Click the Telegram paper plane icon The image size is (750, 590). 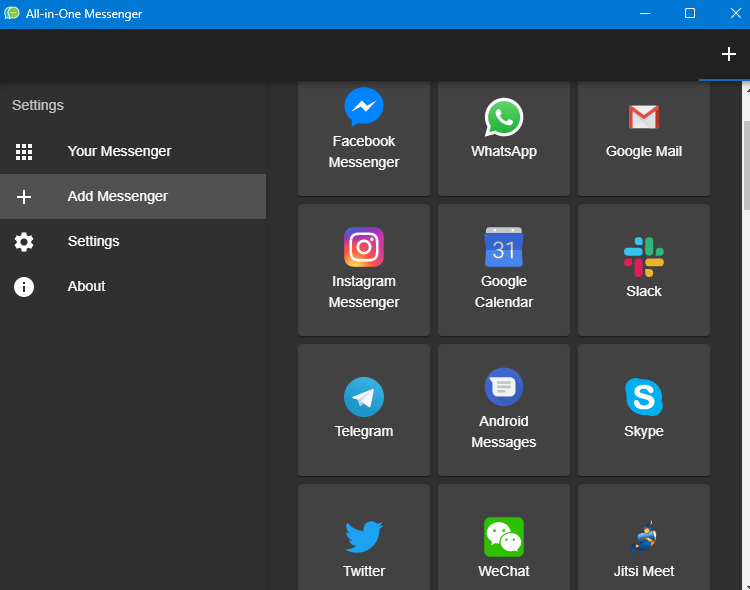(364, 397)
